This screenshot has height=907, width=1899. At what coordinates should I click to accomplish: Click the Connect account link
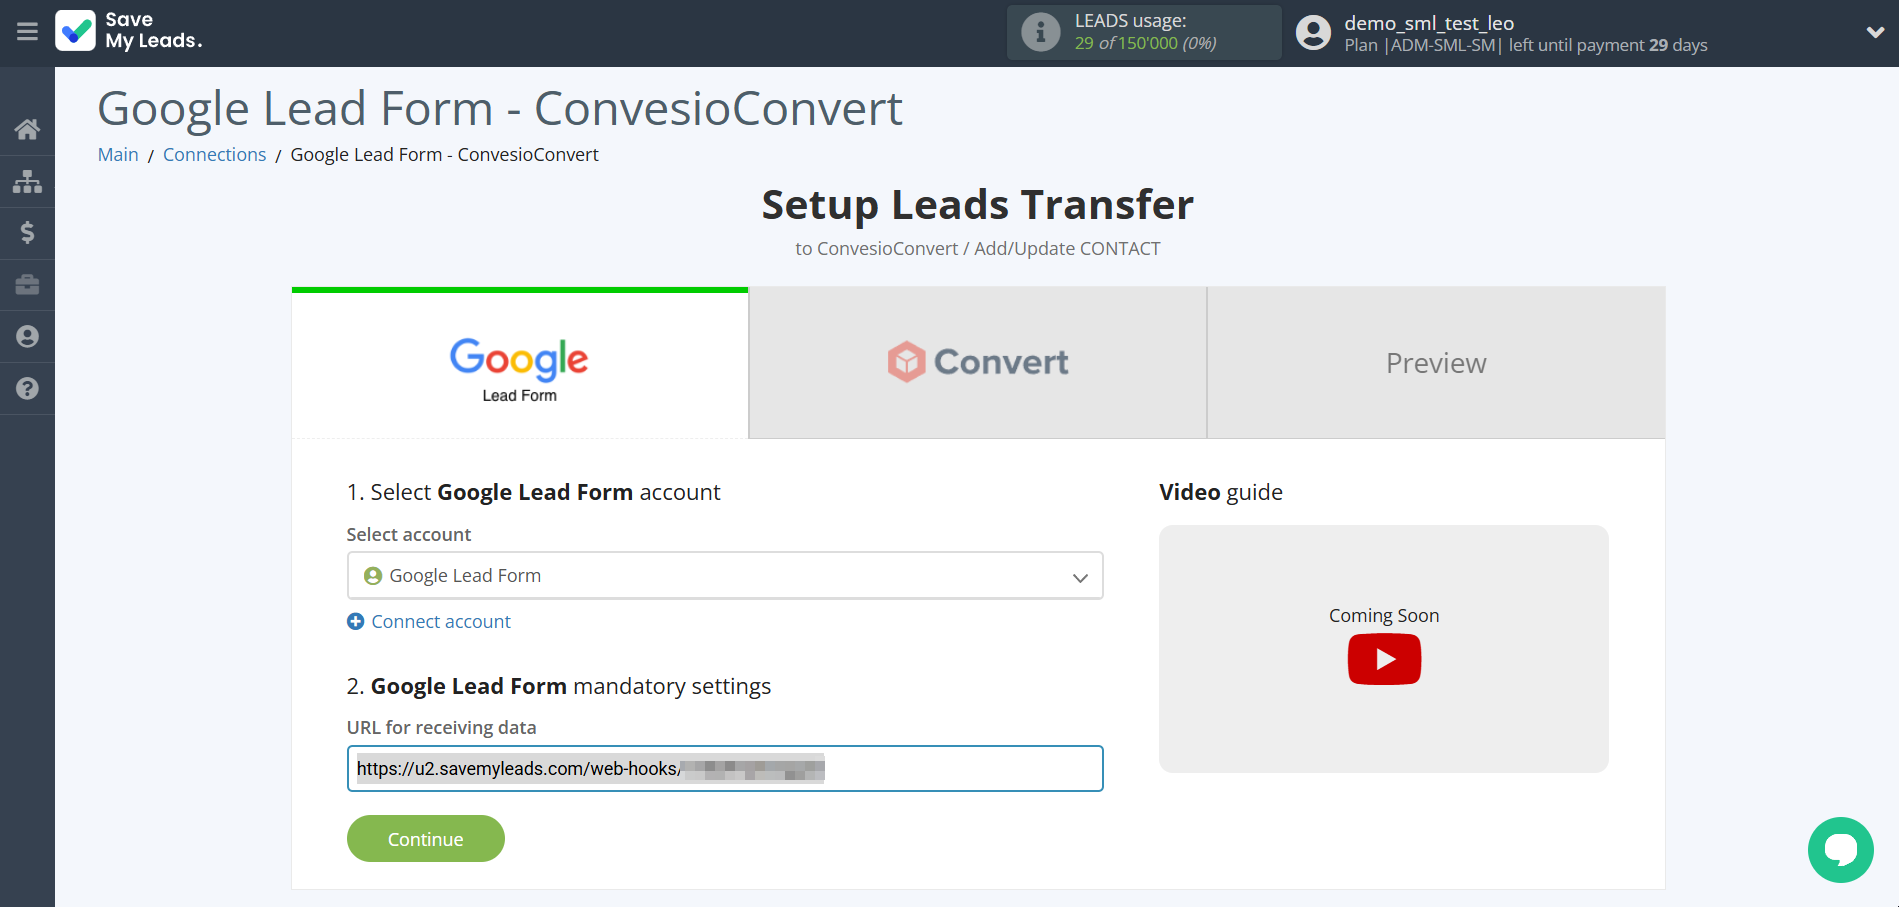click(441, 622)
